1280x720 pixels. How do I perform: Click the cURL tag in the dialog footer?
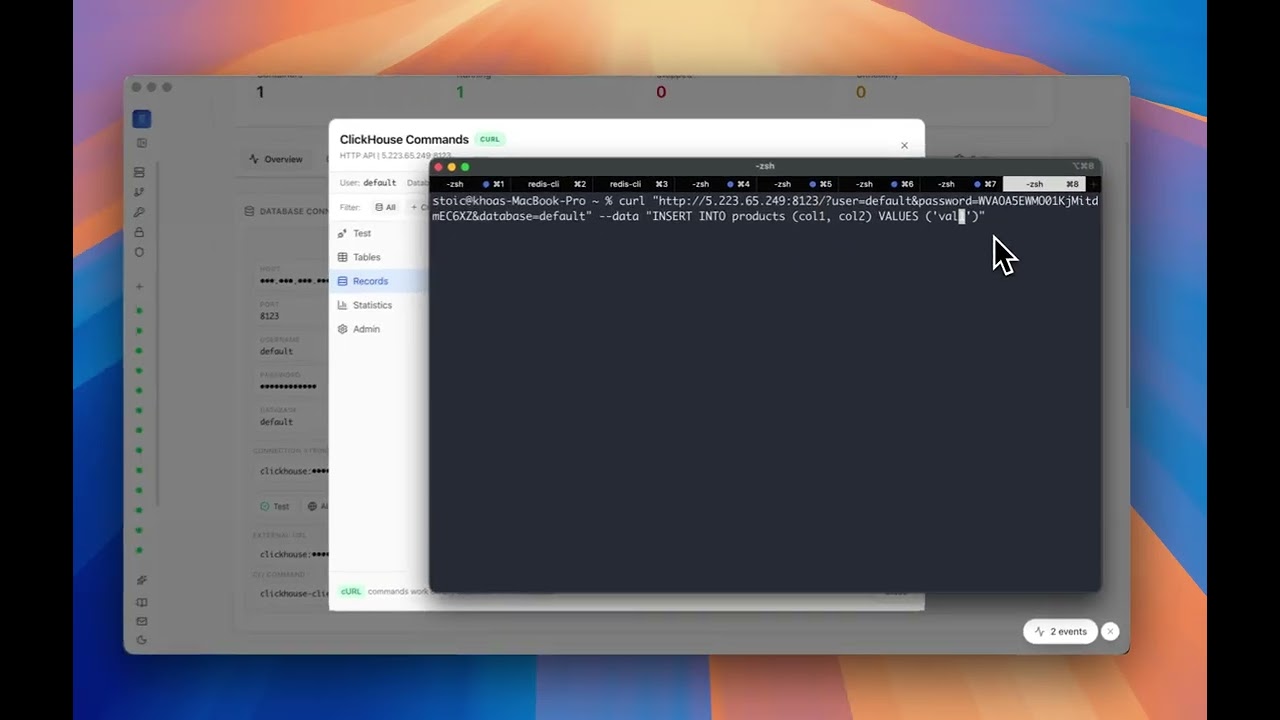click(350, 592)
